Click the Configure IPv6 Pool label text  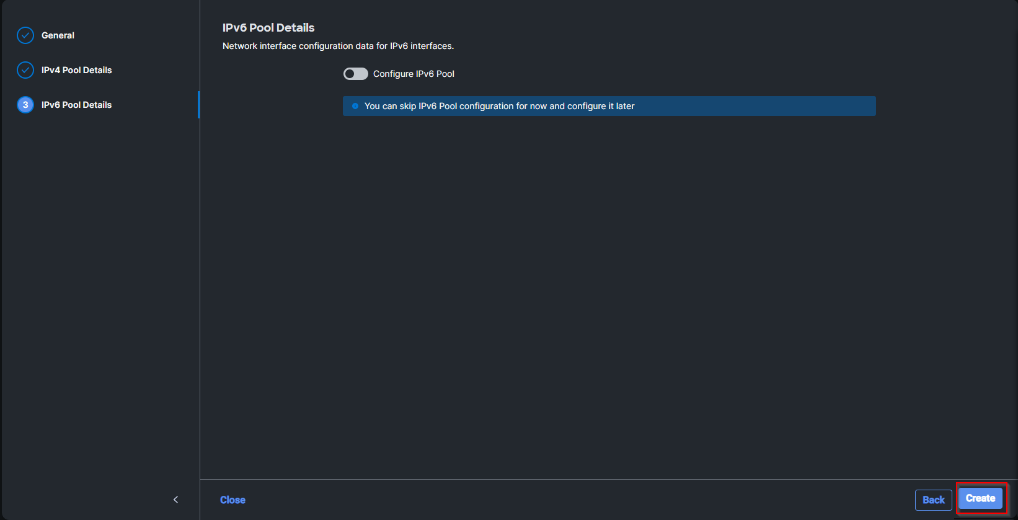click(x=413, y=74)
